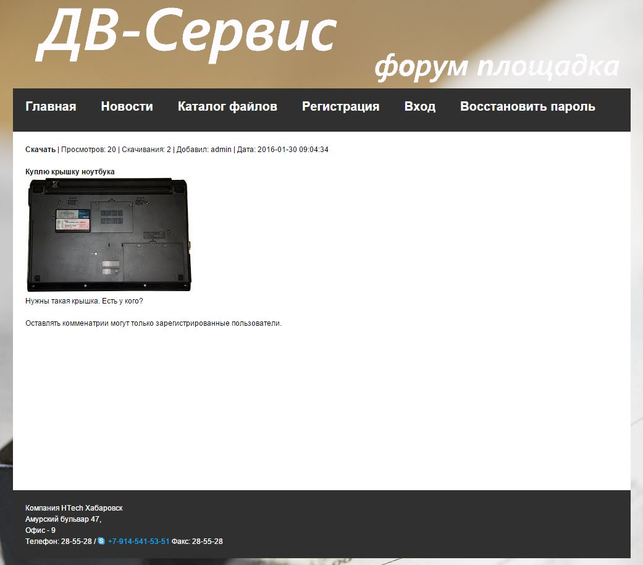Open the laptop bottom cover photo
Viewport: 643px width, 565px height.
109,235
